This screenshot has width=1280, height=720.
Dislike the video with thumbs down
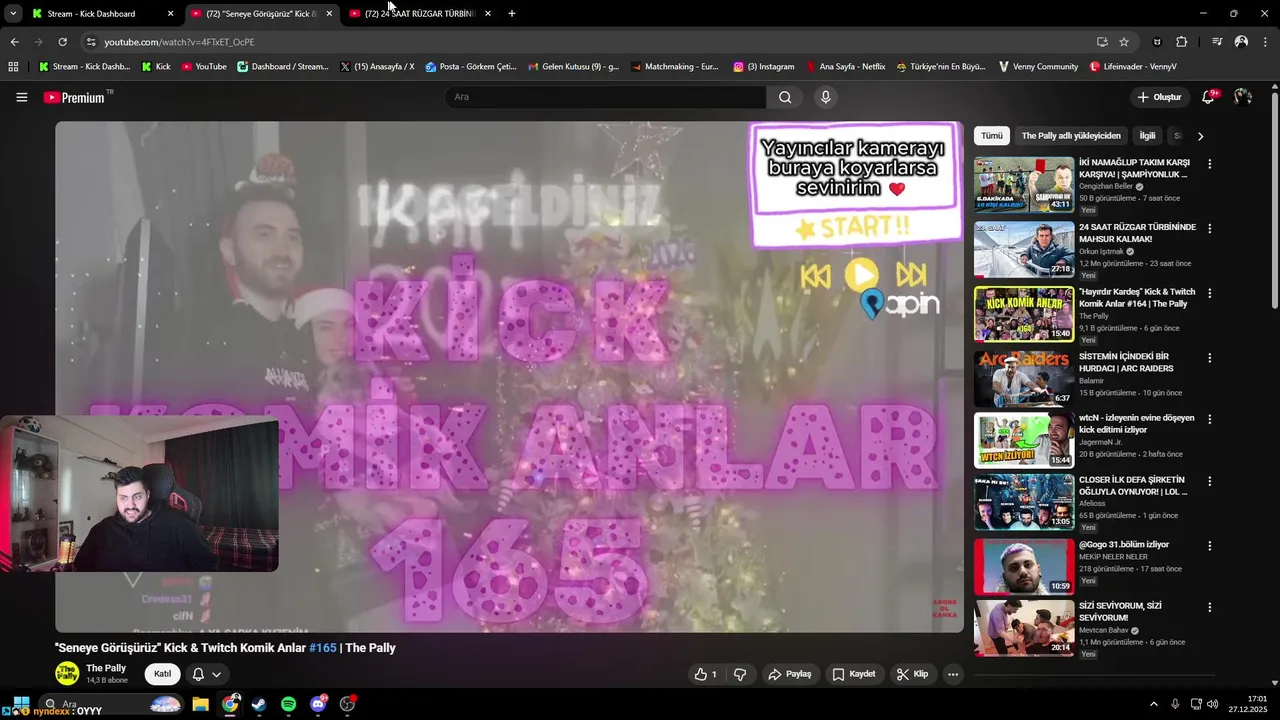(740, 674)
